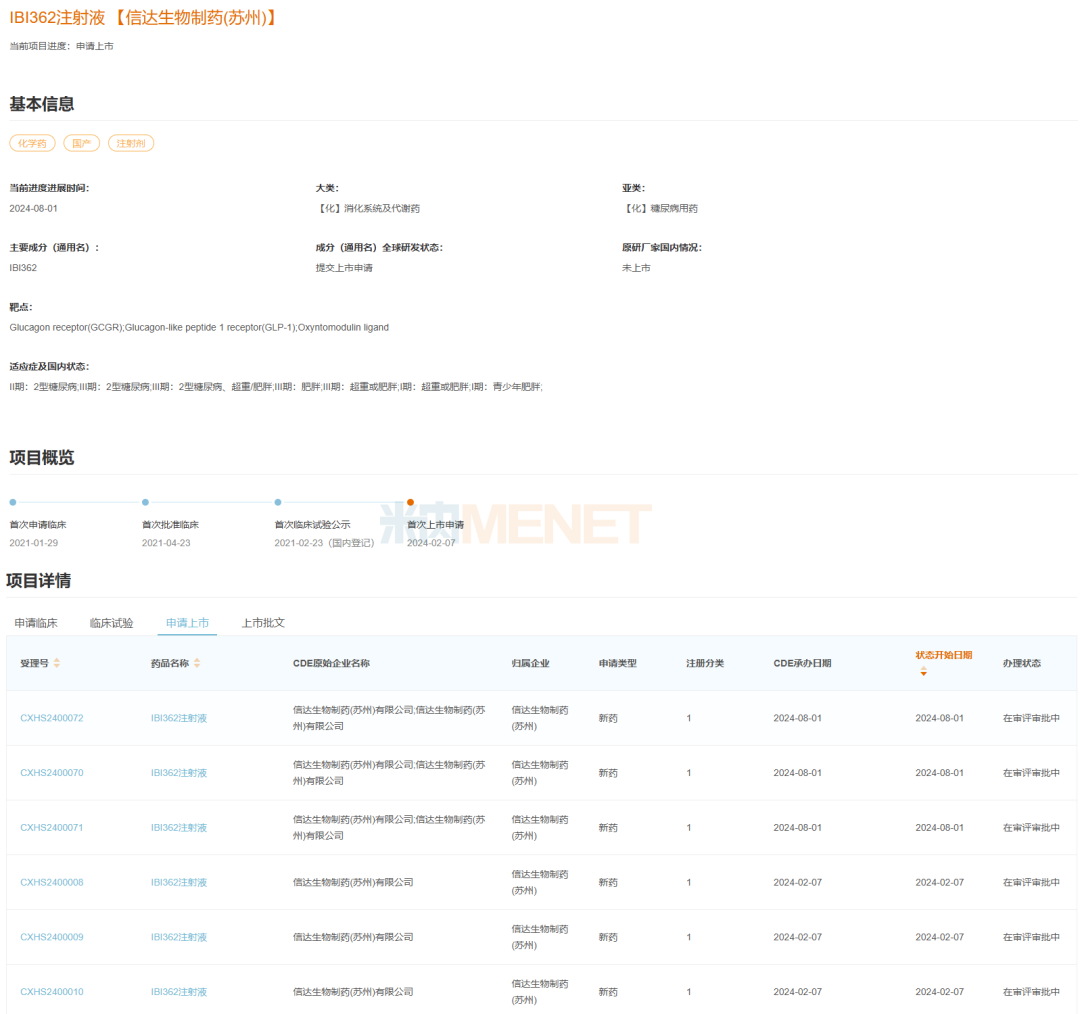Viewport: 1080px width, 1014px height.
Task: Open the 上市批文 tab
Action: click(x=263, y=623)
